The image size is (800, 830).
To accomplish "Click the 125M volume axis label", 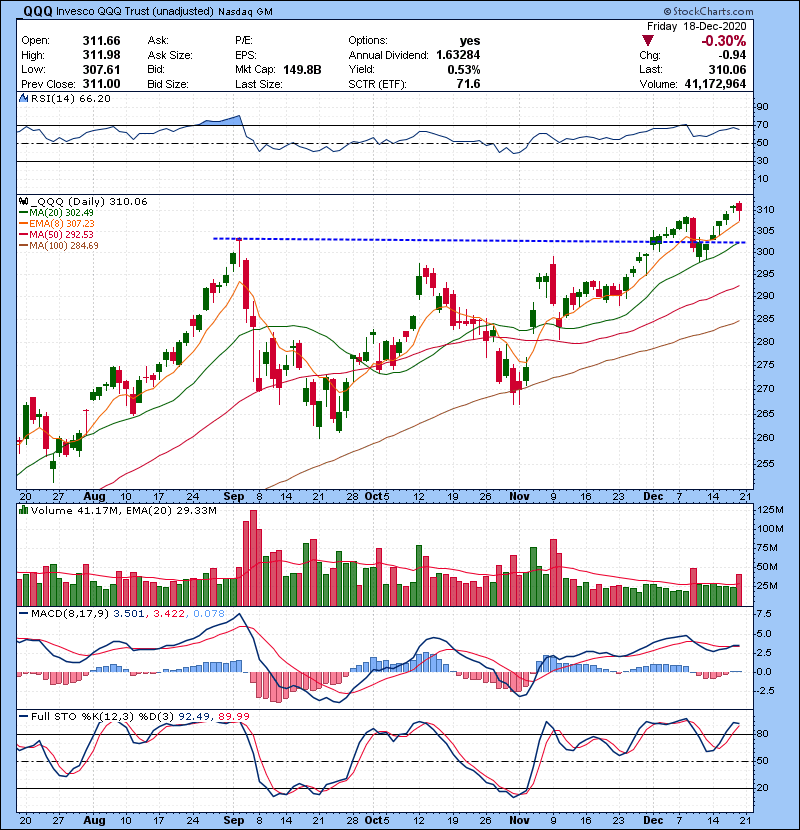I will click(x=771, y=510).
